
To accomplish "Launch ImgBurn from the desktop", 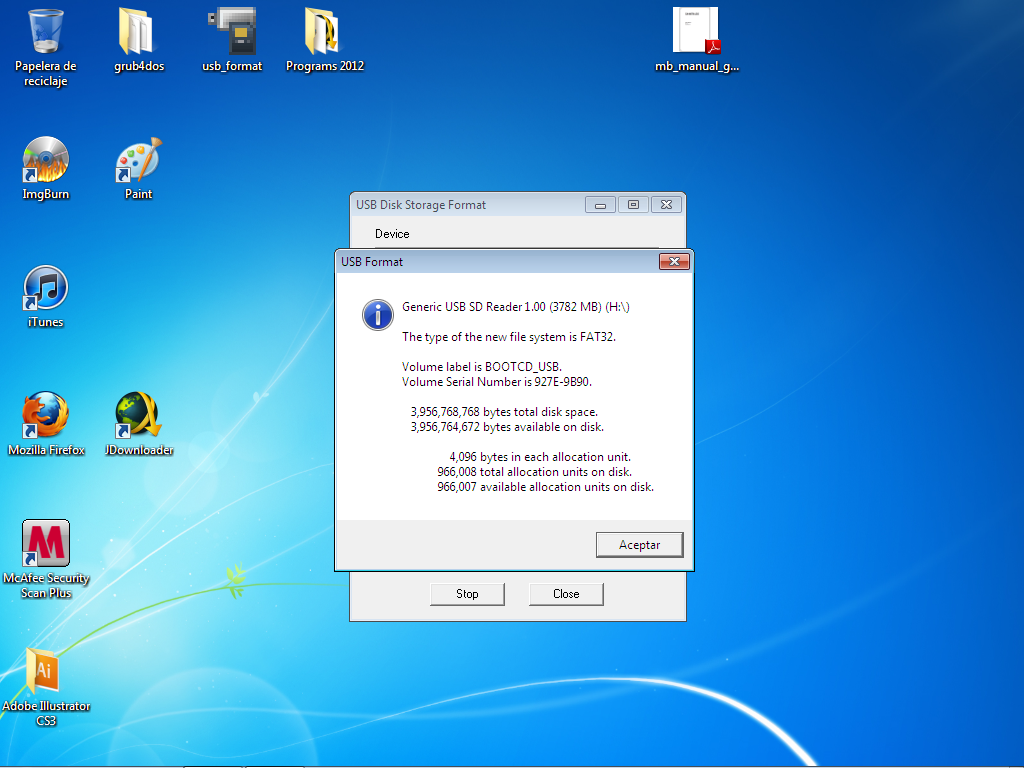I will 46,160.
